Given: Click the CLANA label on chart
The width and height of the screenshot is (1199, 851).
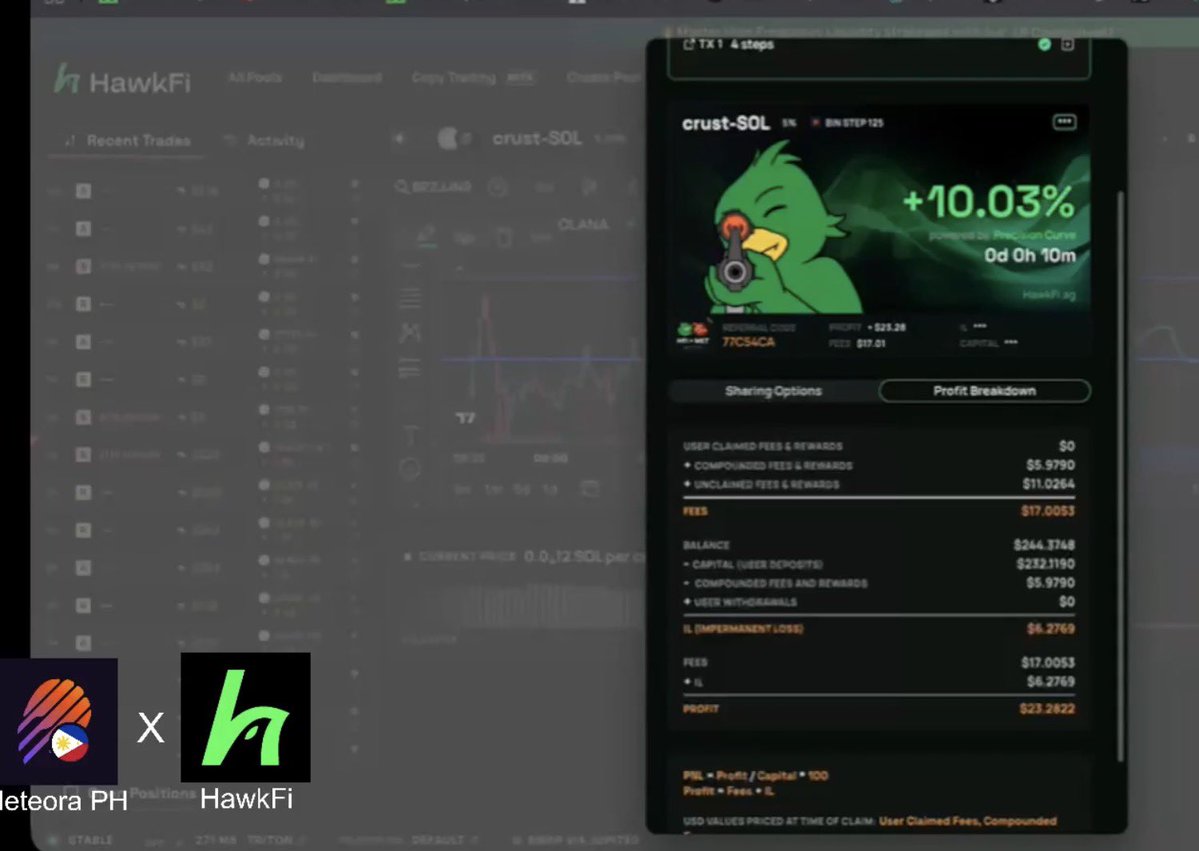Looking at the screenshot, I should [583, 225].
